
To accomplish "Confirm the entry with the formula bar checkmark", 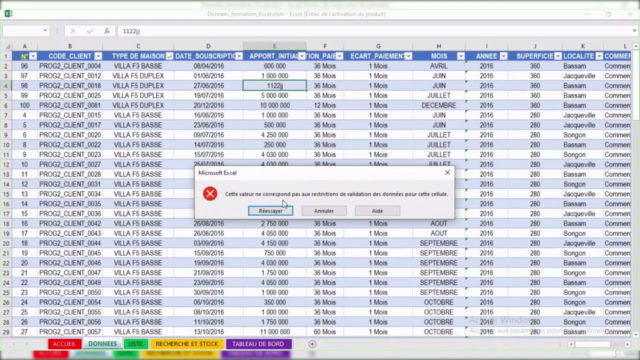I will 90,31.
